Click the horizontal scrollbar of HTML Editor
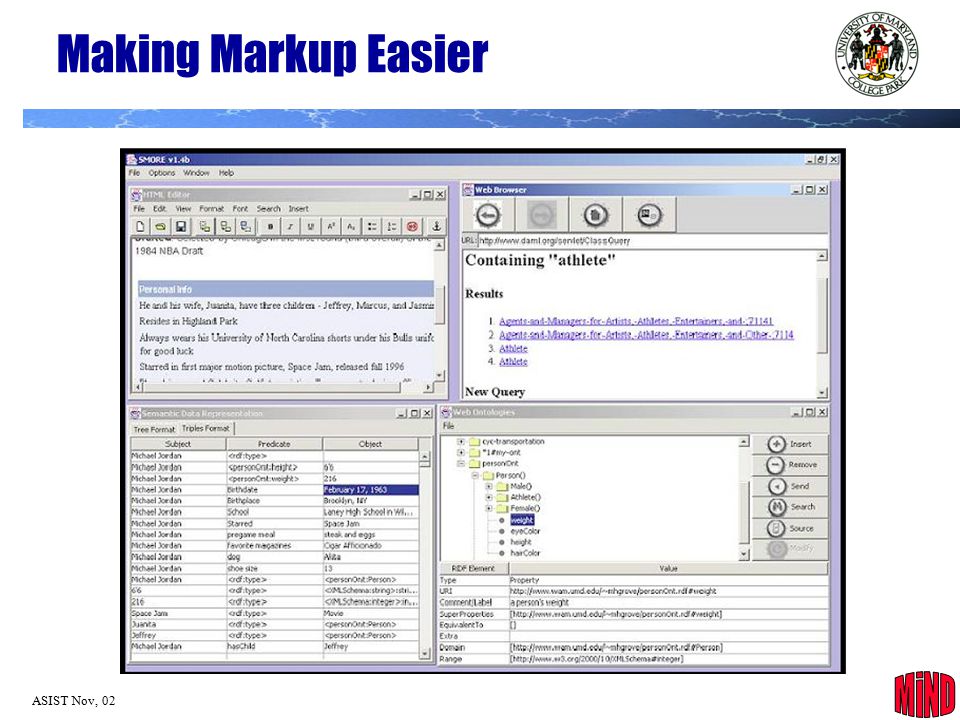 [283, 387]
